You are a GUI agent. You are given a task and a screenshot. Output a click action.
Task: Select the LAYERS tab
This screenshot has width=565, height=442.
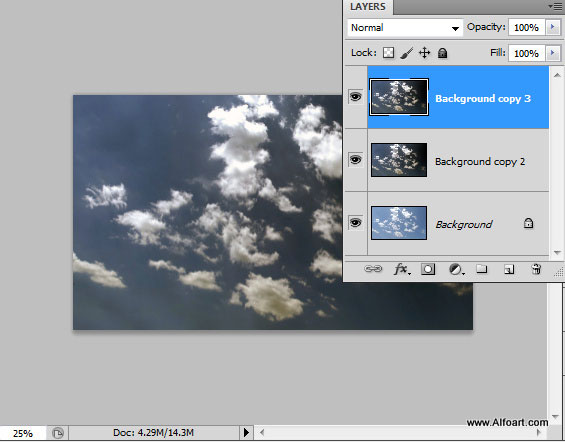[368, 7]
